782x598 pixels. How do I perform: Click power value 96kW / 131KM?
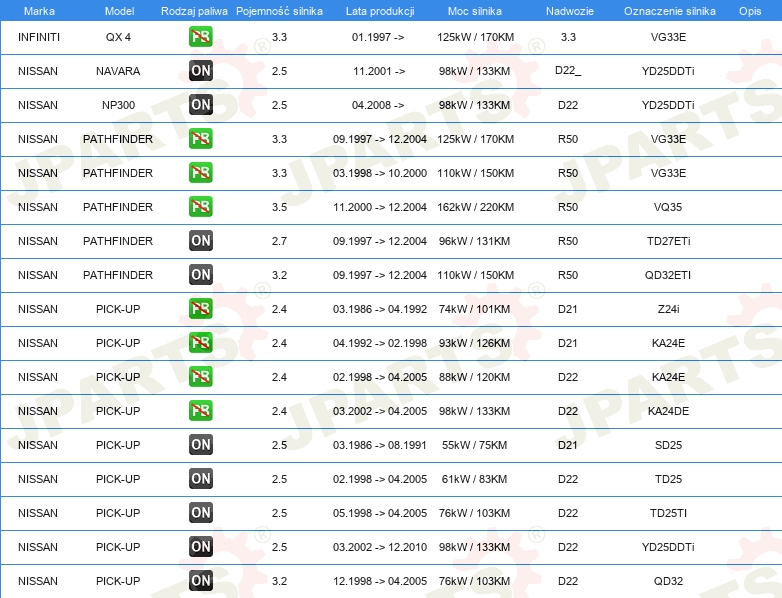pyautogui.click(x=474, y=241)
